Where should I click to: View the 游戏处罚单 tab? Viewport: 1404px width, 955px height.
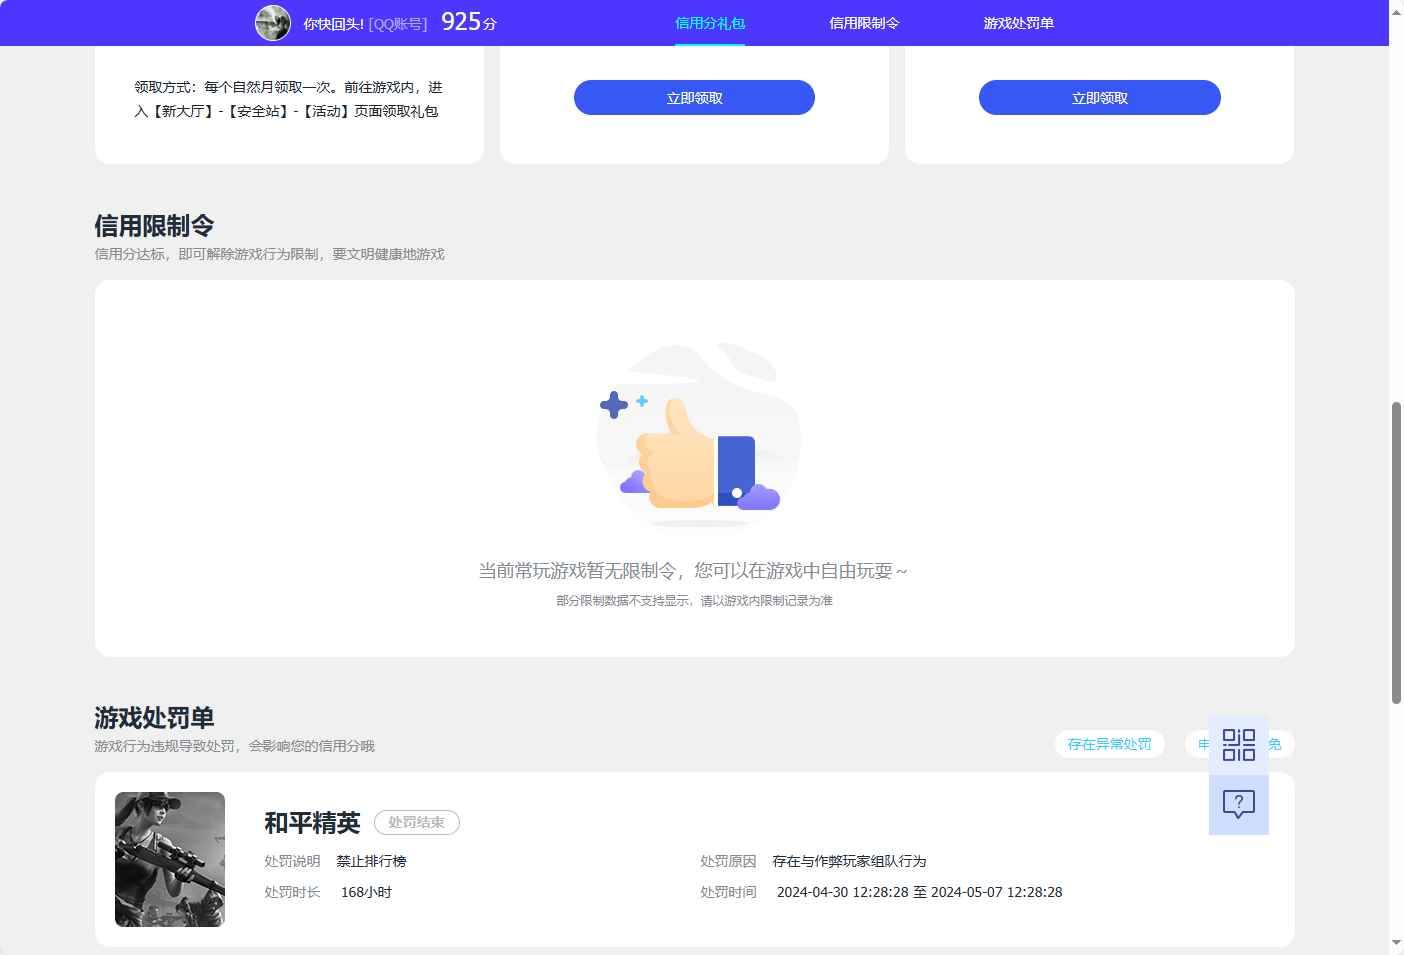(x=1017, y=22)
